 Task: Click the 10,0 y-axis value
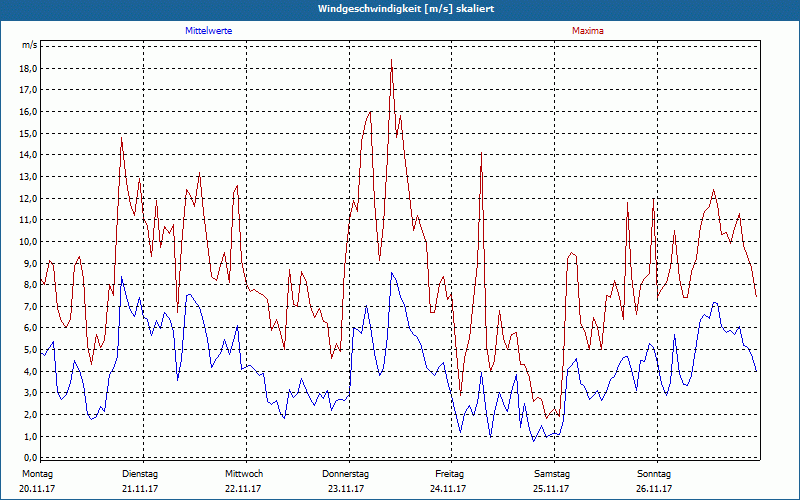tap(28, 241)
